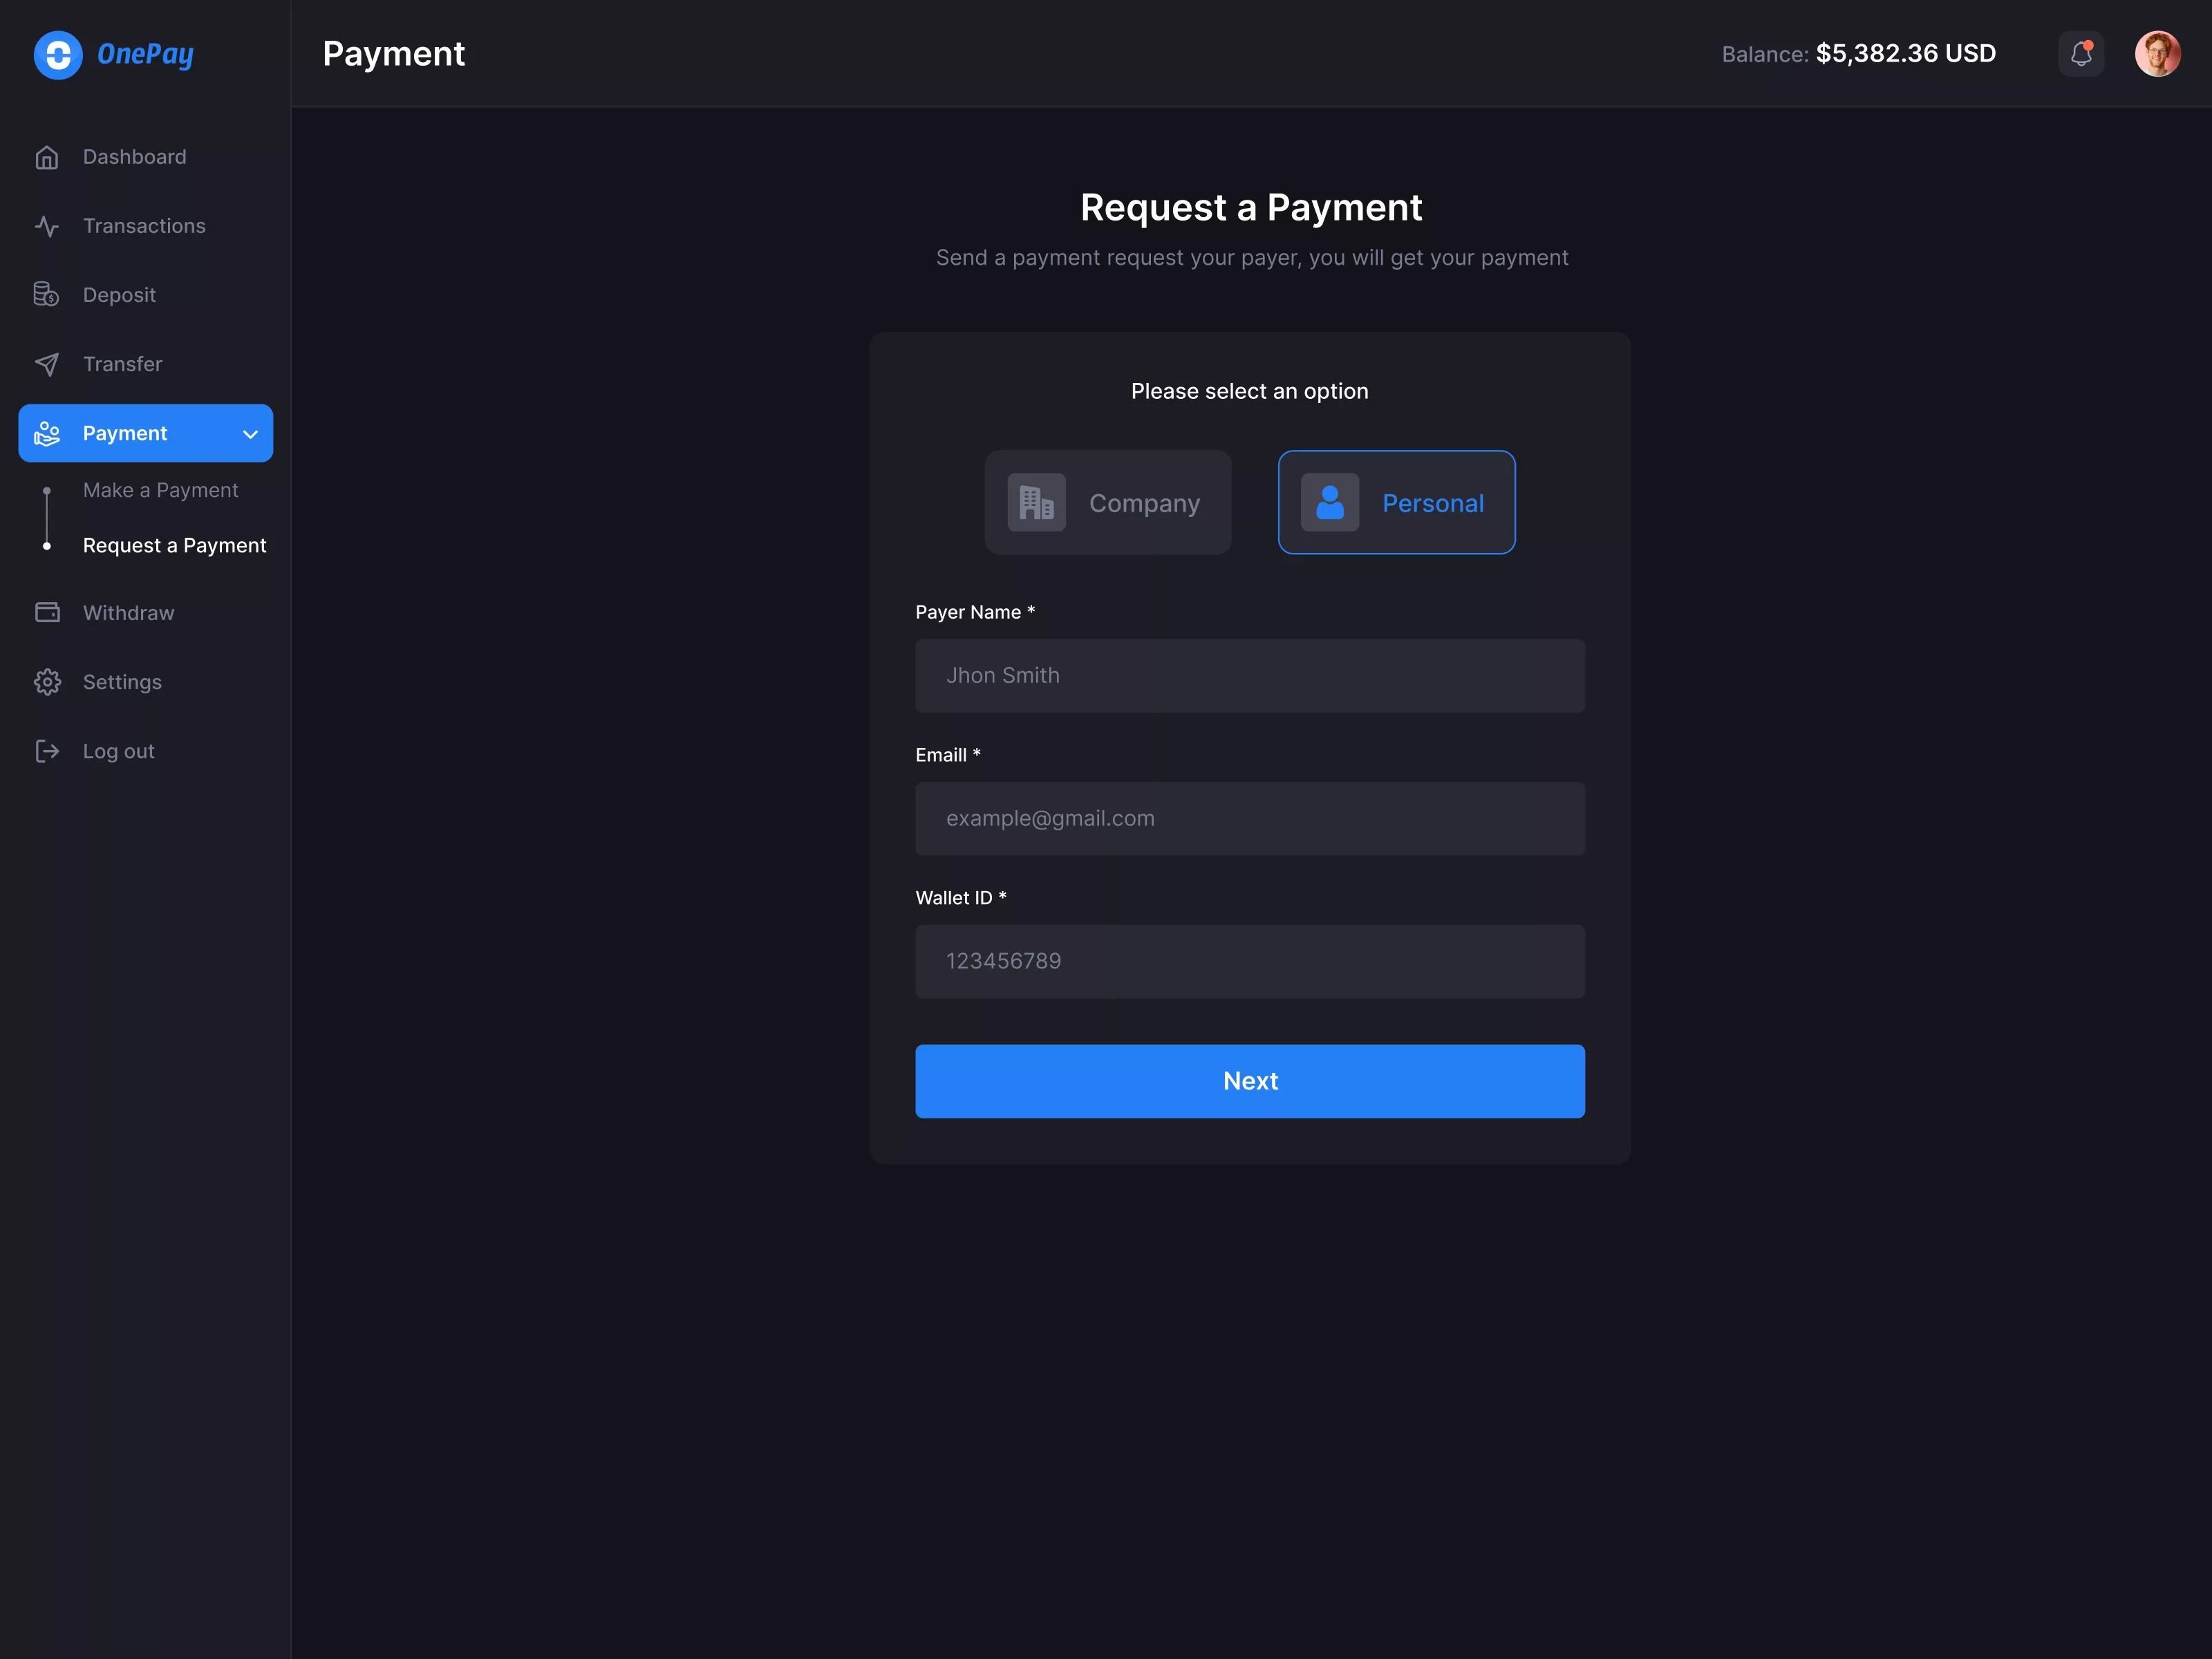Click the Transfer paper-plane icon
Viewport: 2212px width, 1659px height.
tap(47, 364)
